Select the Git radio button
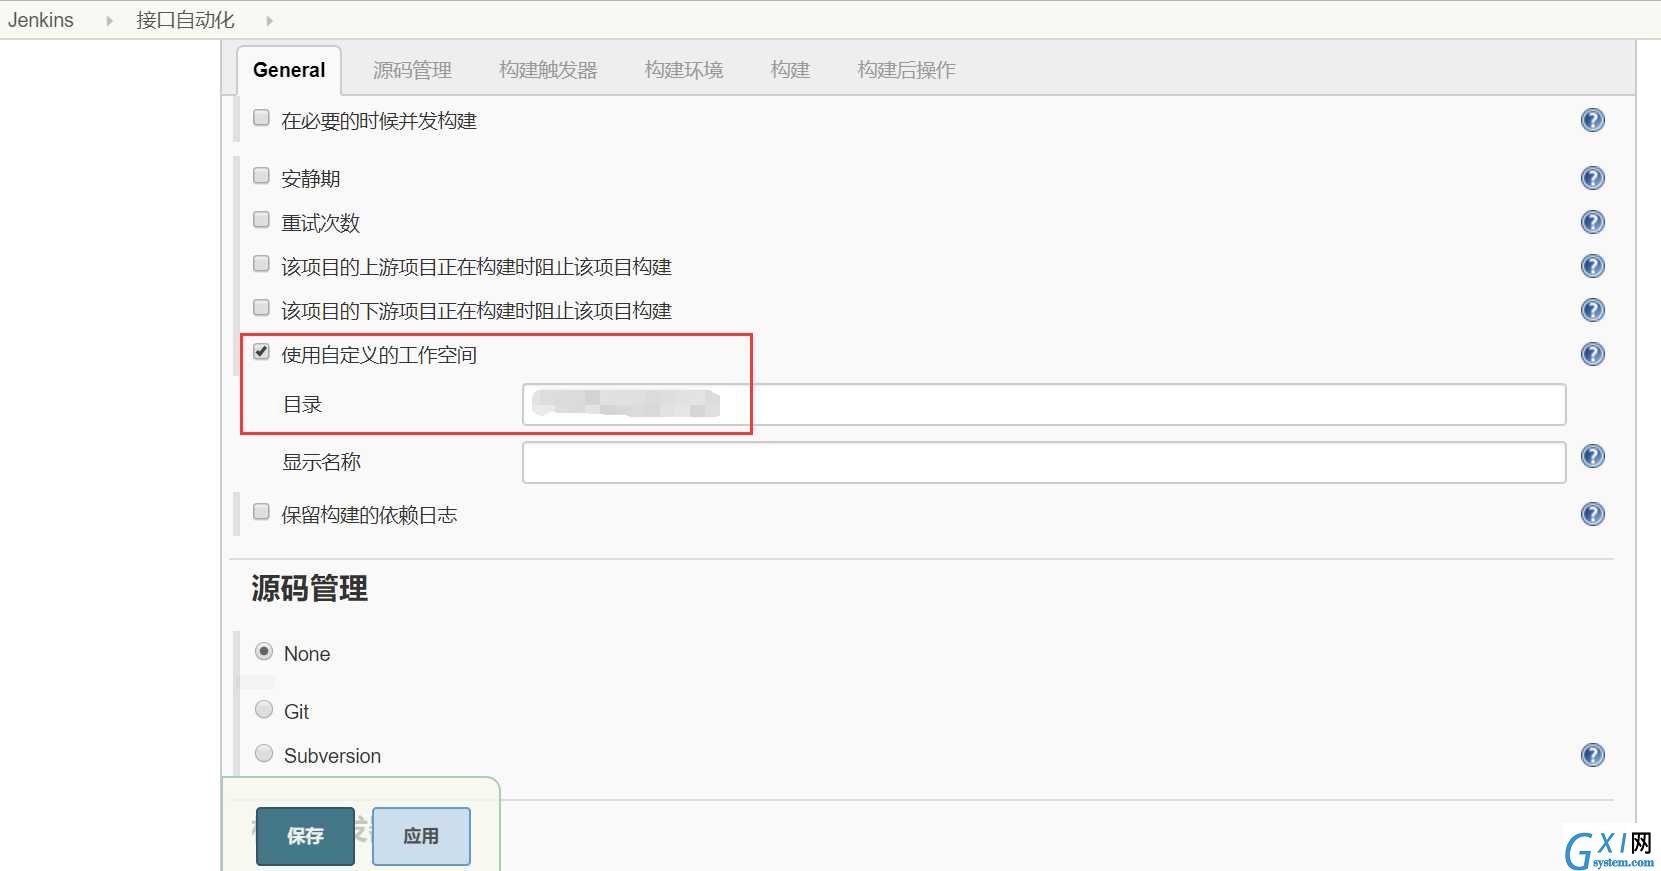The width and height of the screenshot is (1661, 871). 264,710
